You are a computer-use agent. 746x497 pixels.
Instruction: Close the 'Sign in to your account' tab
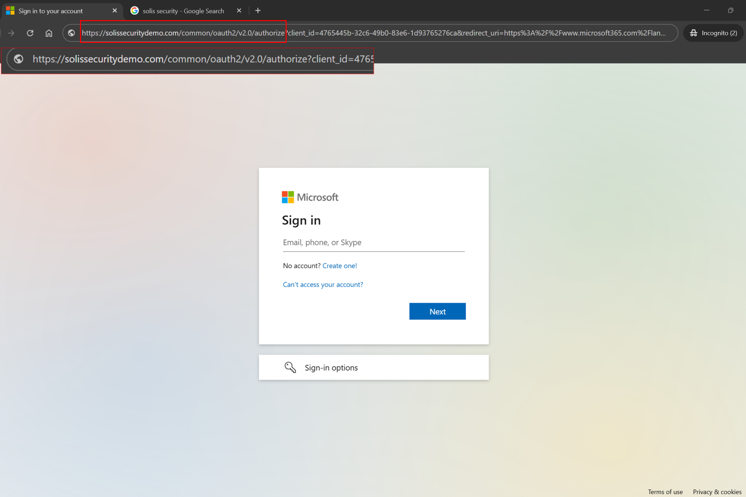115,10
